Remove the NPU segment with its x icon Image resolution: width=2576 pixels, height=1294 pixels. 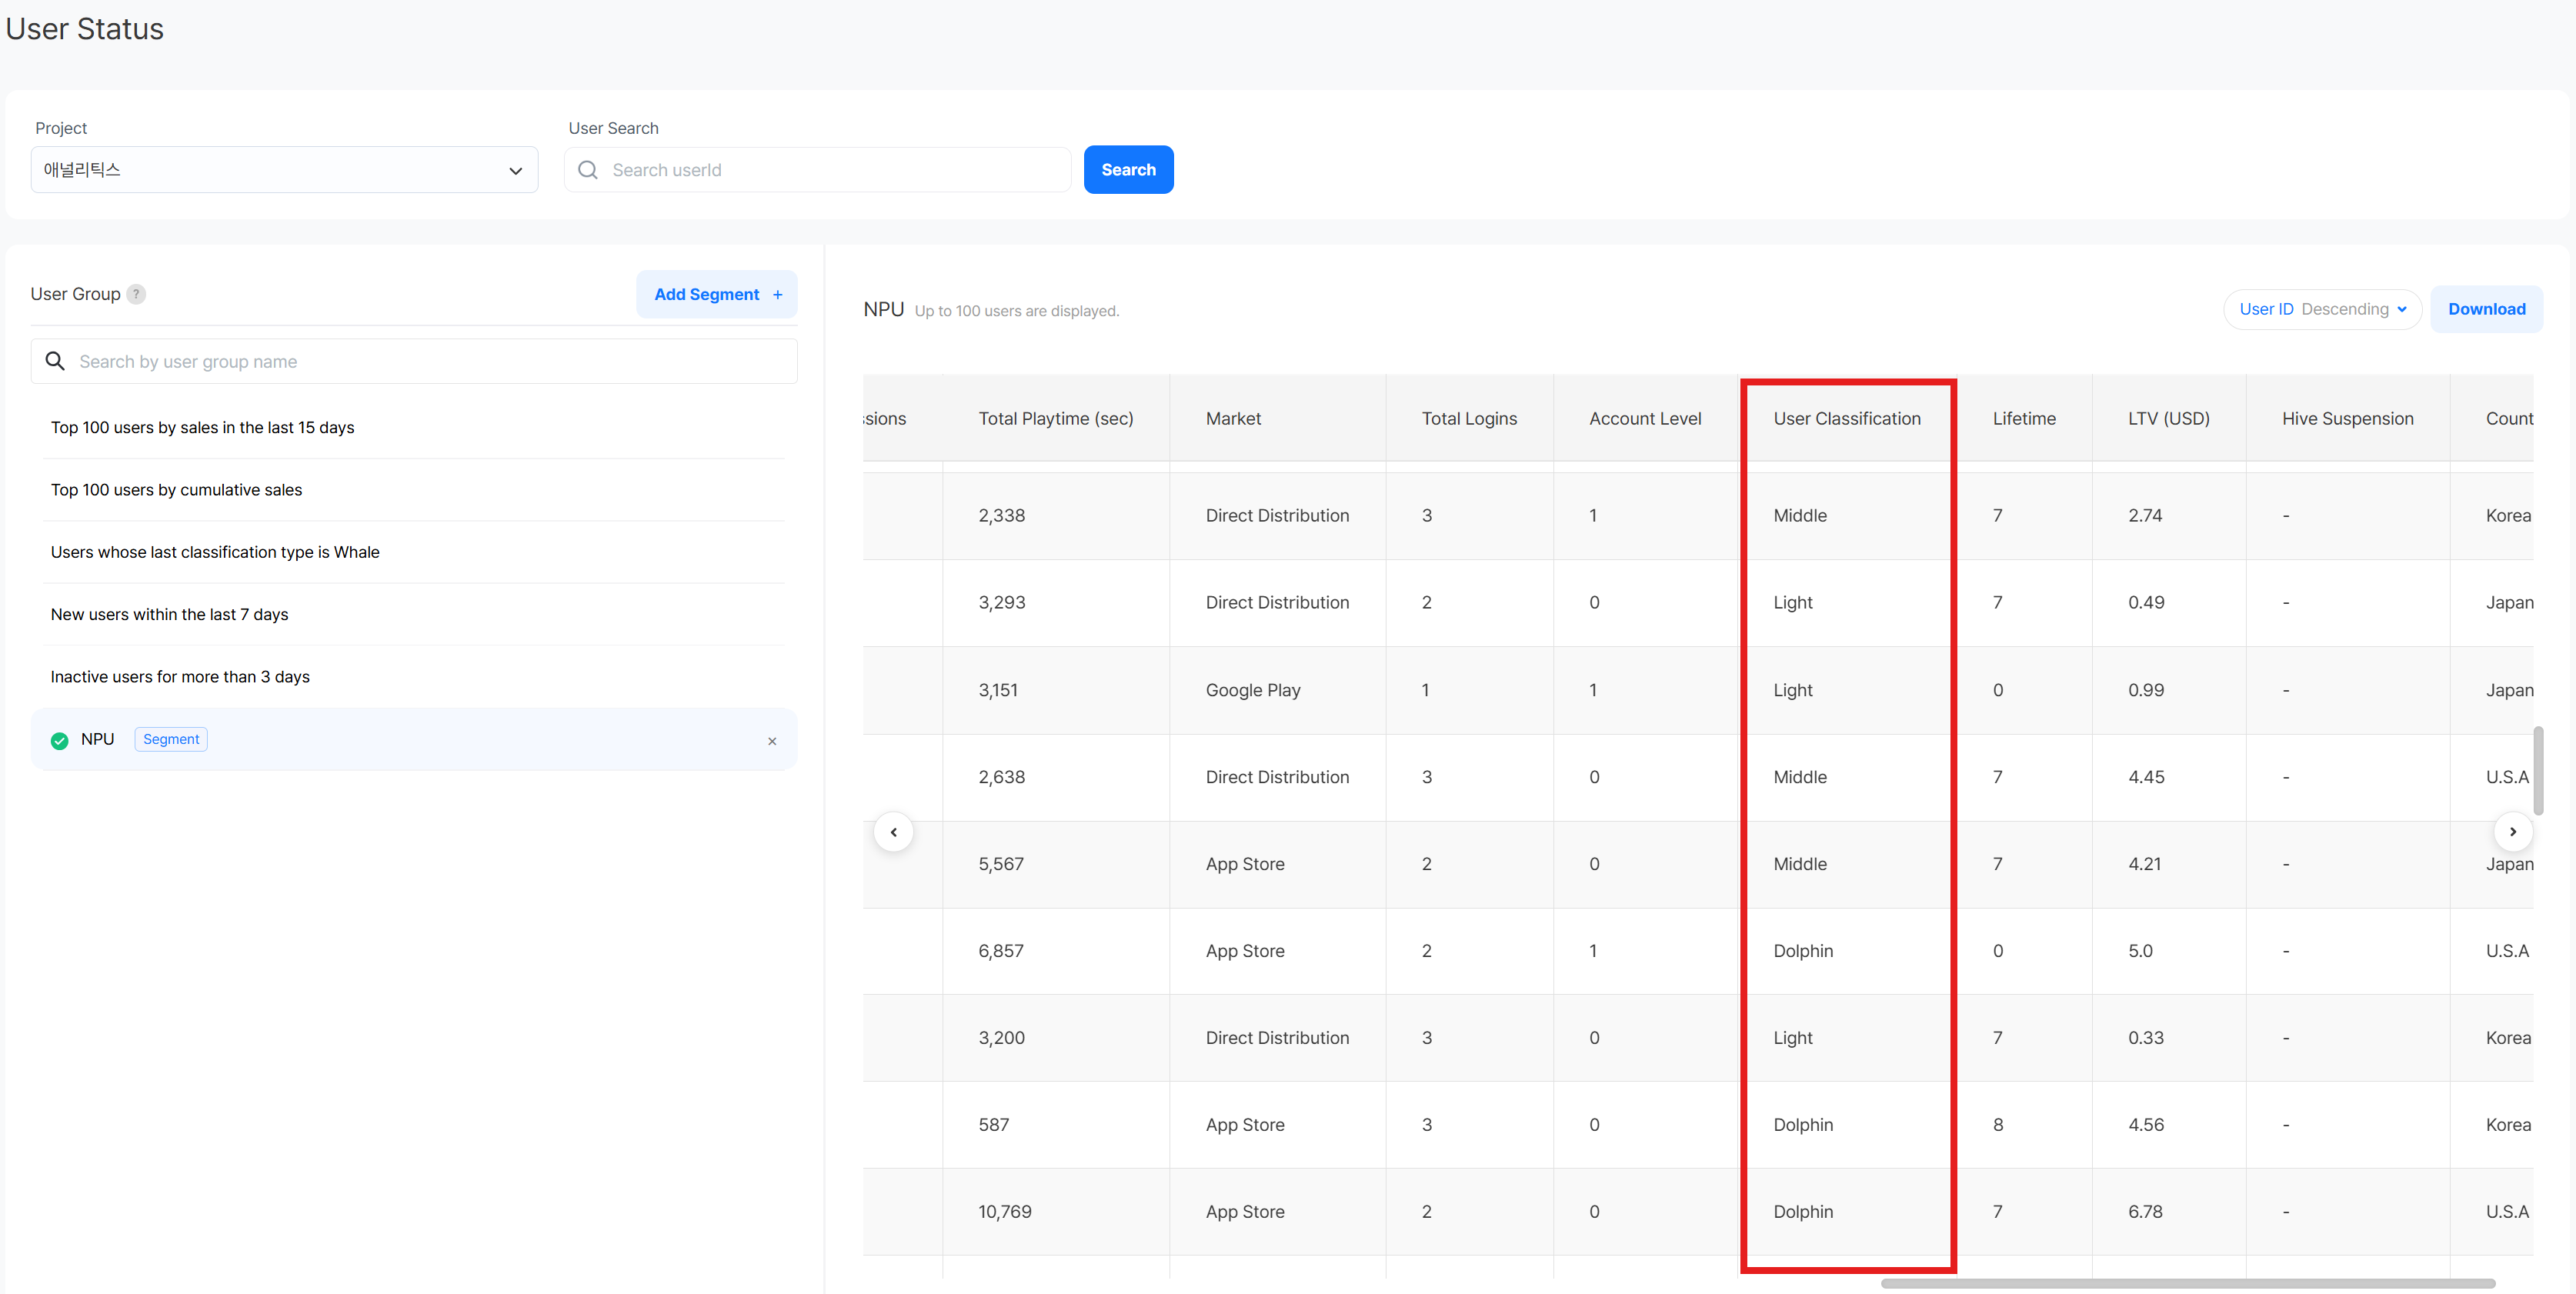pos(772,741)
